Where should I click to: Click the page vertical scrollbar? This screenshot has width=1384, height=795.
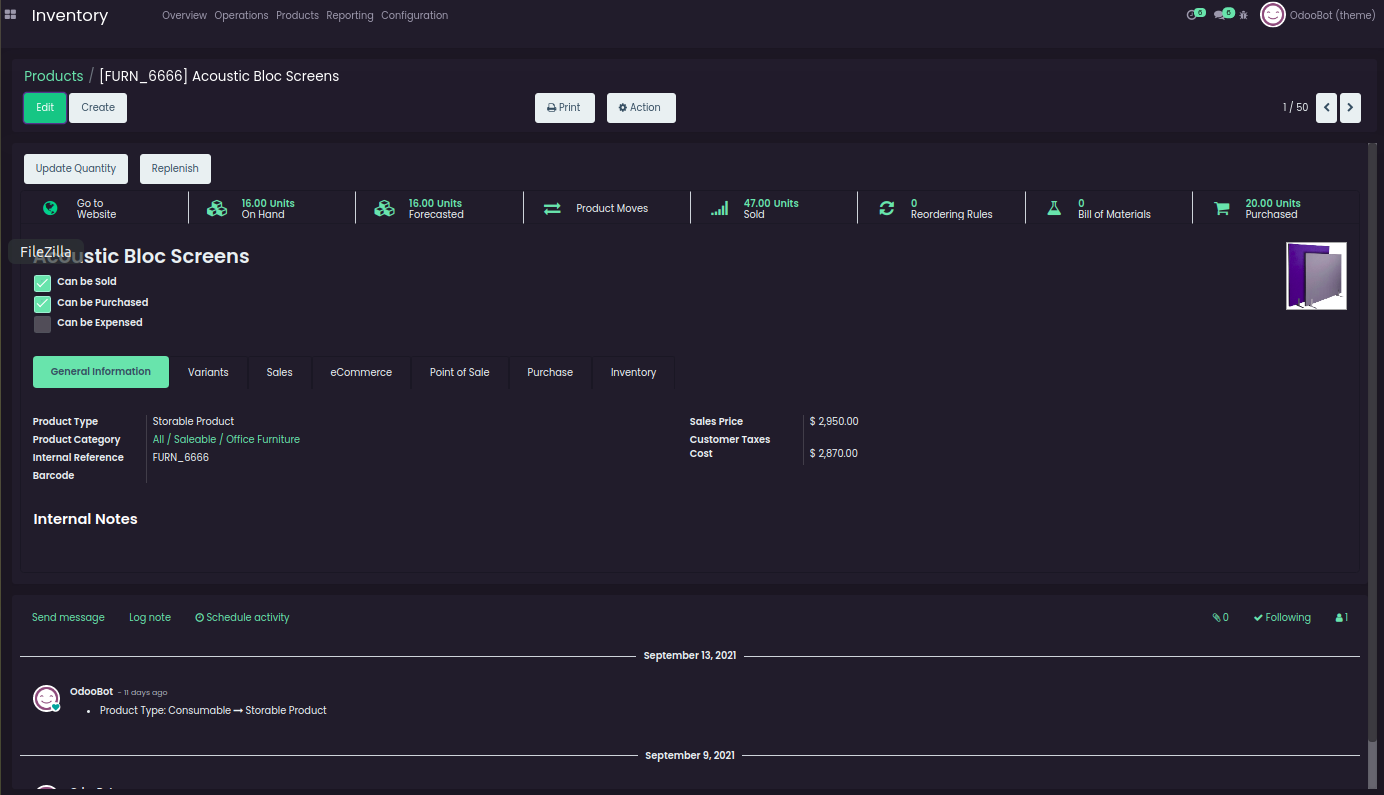tap(1371, 440)
